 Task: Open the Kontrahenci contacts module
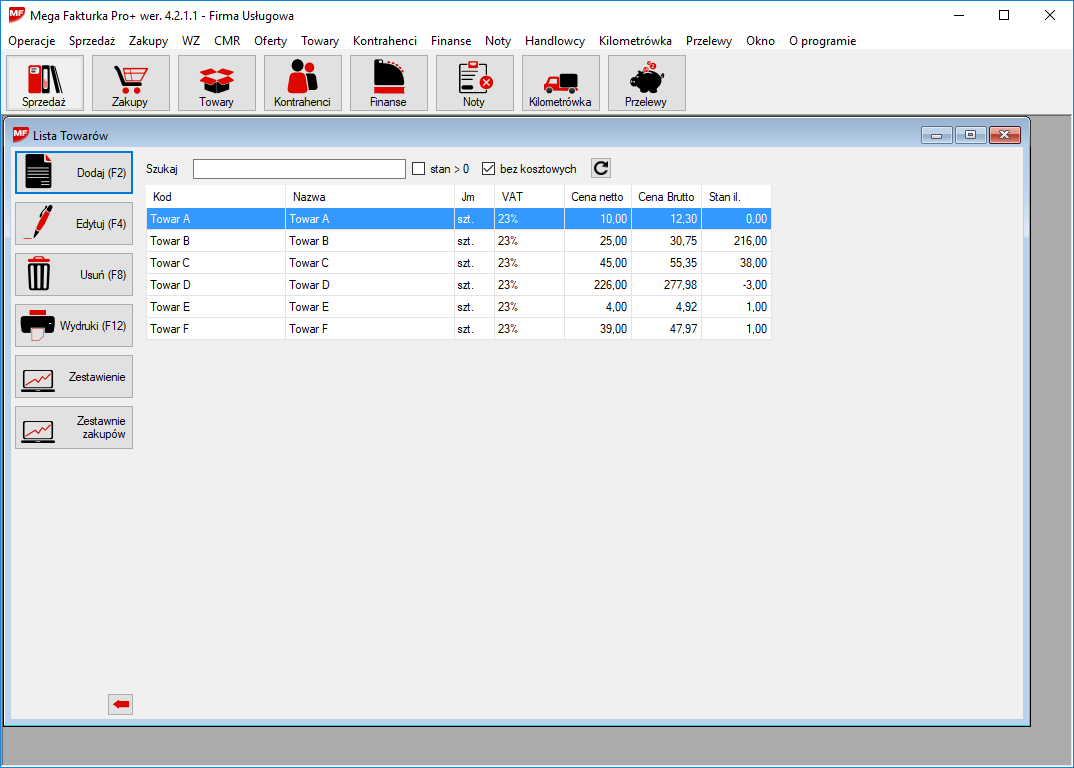(302, 83)
